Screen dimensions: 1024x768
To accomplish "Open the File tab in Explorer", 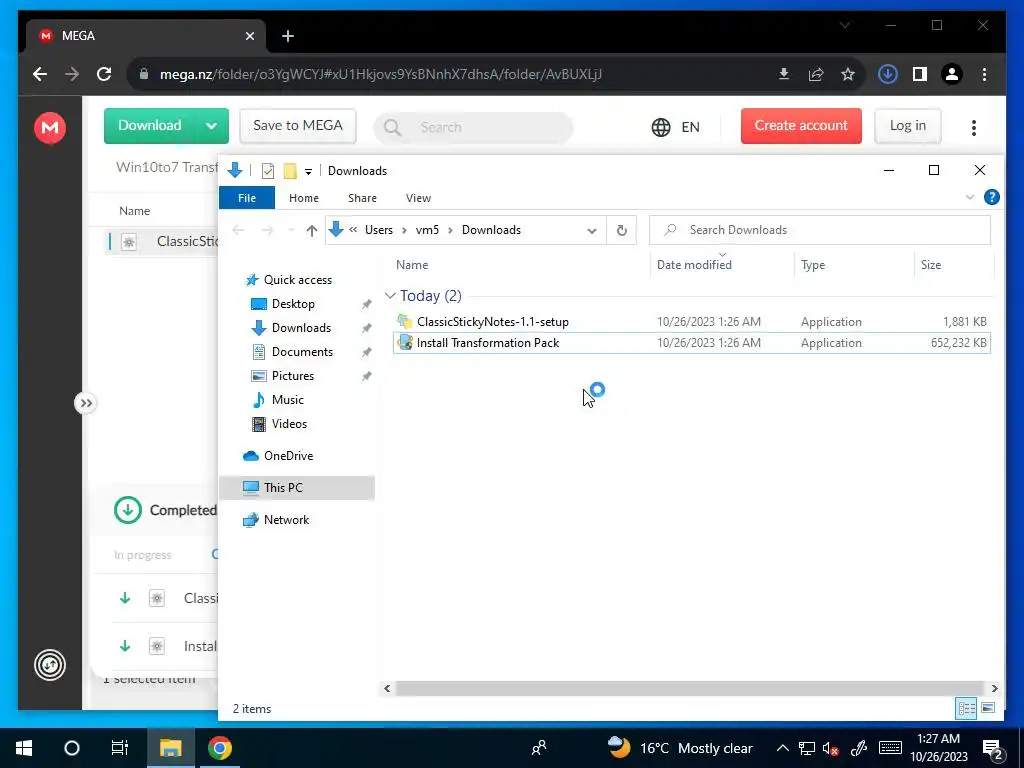I will coord(247,198).
